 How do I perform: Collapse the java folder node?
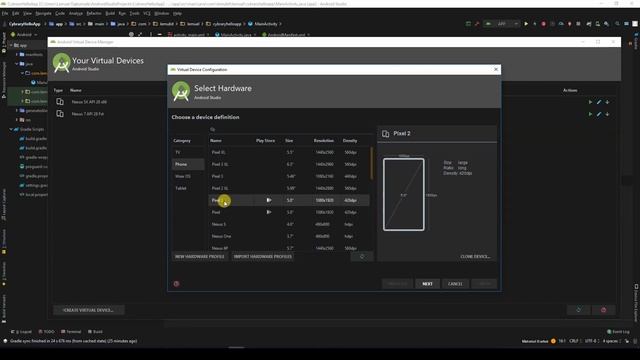coord(17,64)
